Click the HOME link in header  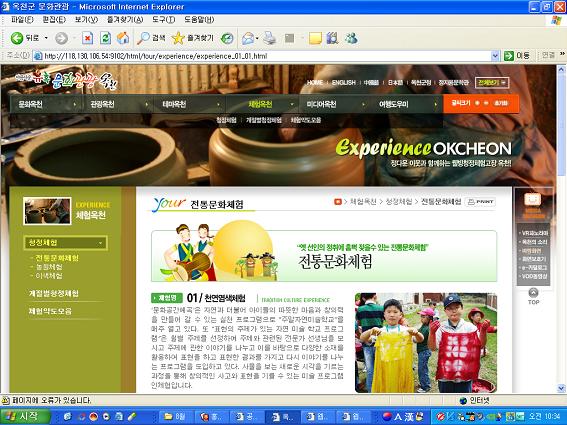coord(315,82)
